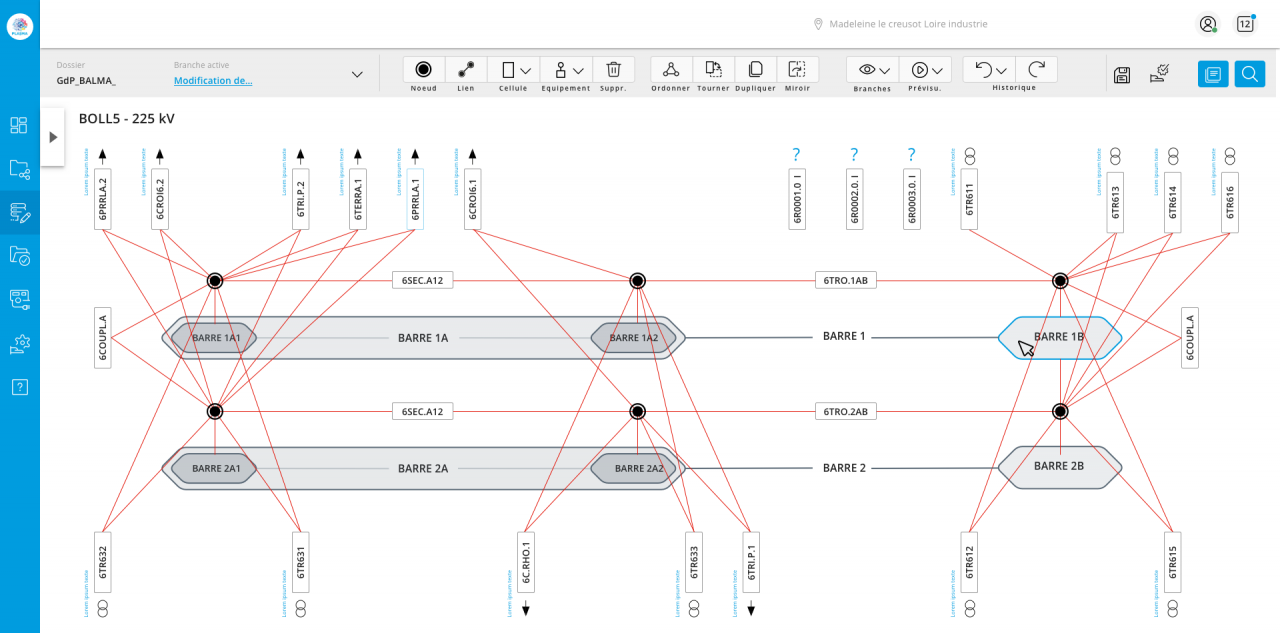Select the Lien connection tool
The image size is (1280, 633).
466,70
